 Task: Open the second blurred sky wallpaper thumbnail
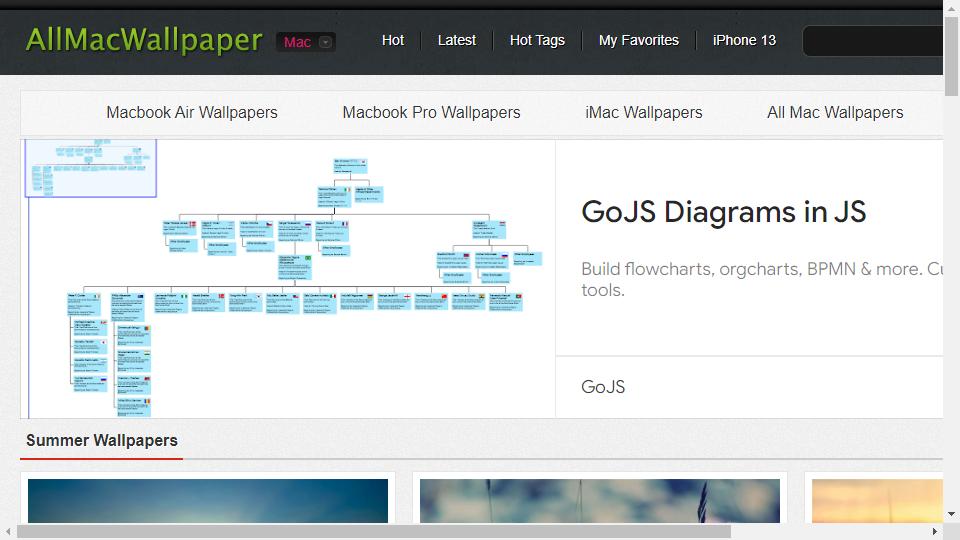600,501
